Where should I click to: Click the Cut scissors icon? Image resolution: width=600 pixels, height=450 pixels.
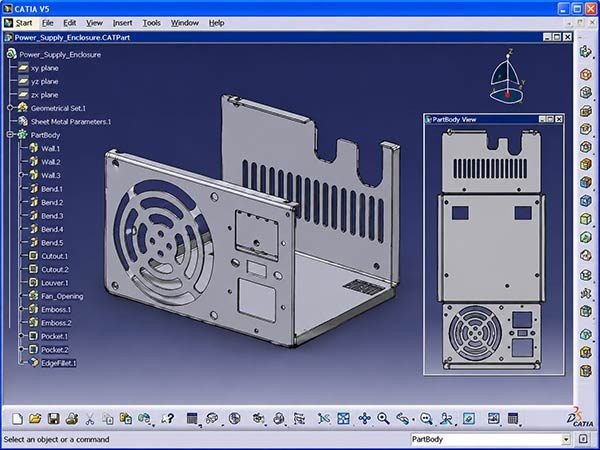90,419
